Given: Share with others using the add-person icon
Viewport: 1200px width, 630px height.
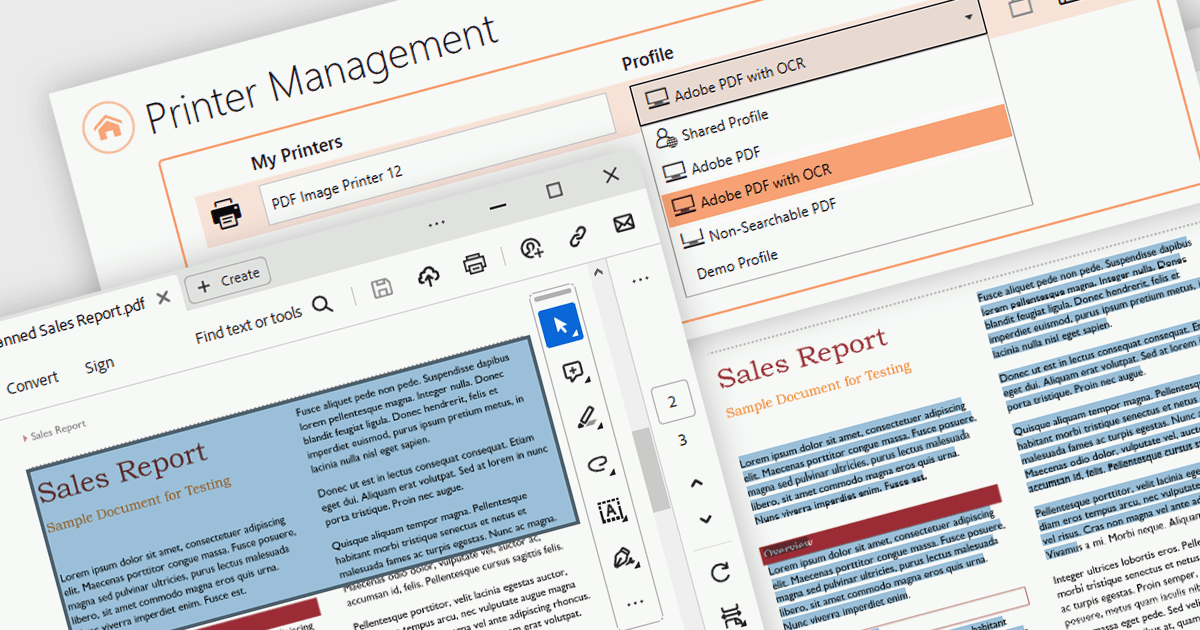Looking at the screenshot, I should (x=531, y=249).
